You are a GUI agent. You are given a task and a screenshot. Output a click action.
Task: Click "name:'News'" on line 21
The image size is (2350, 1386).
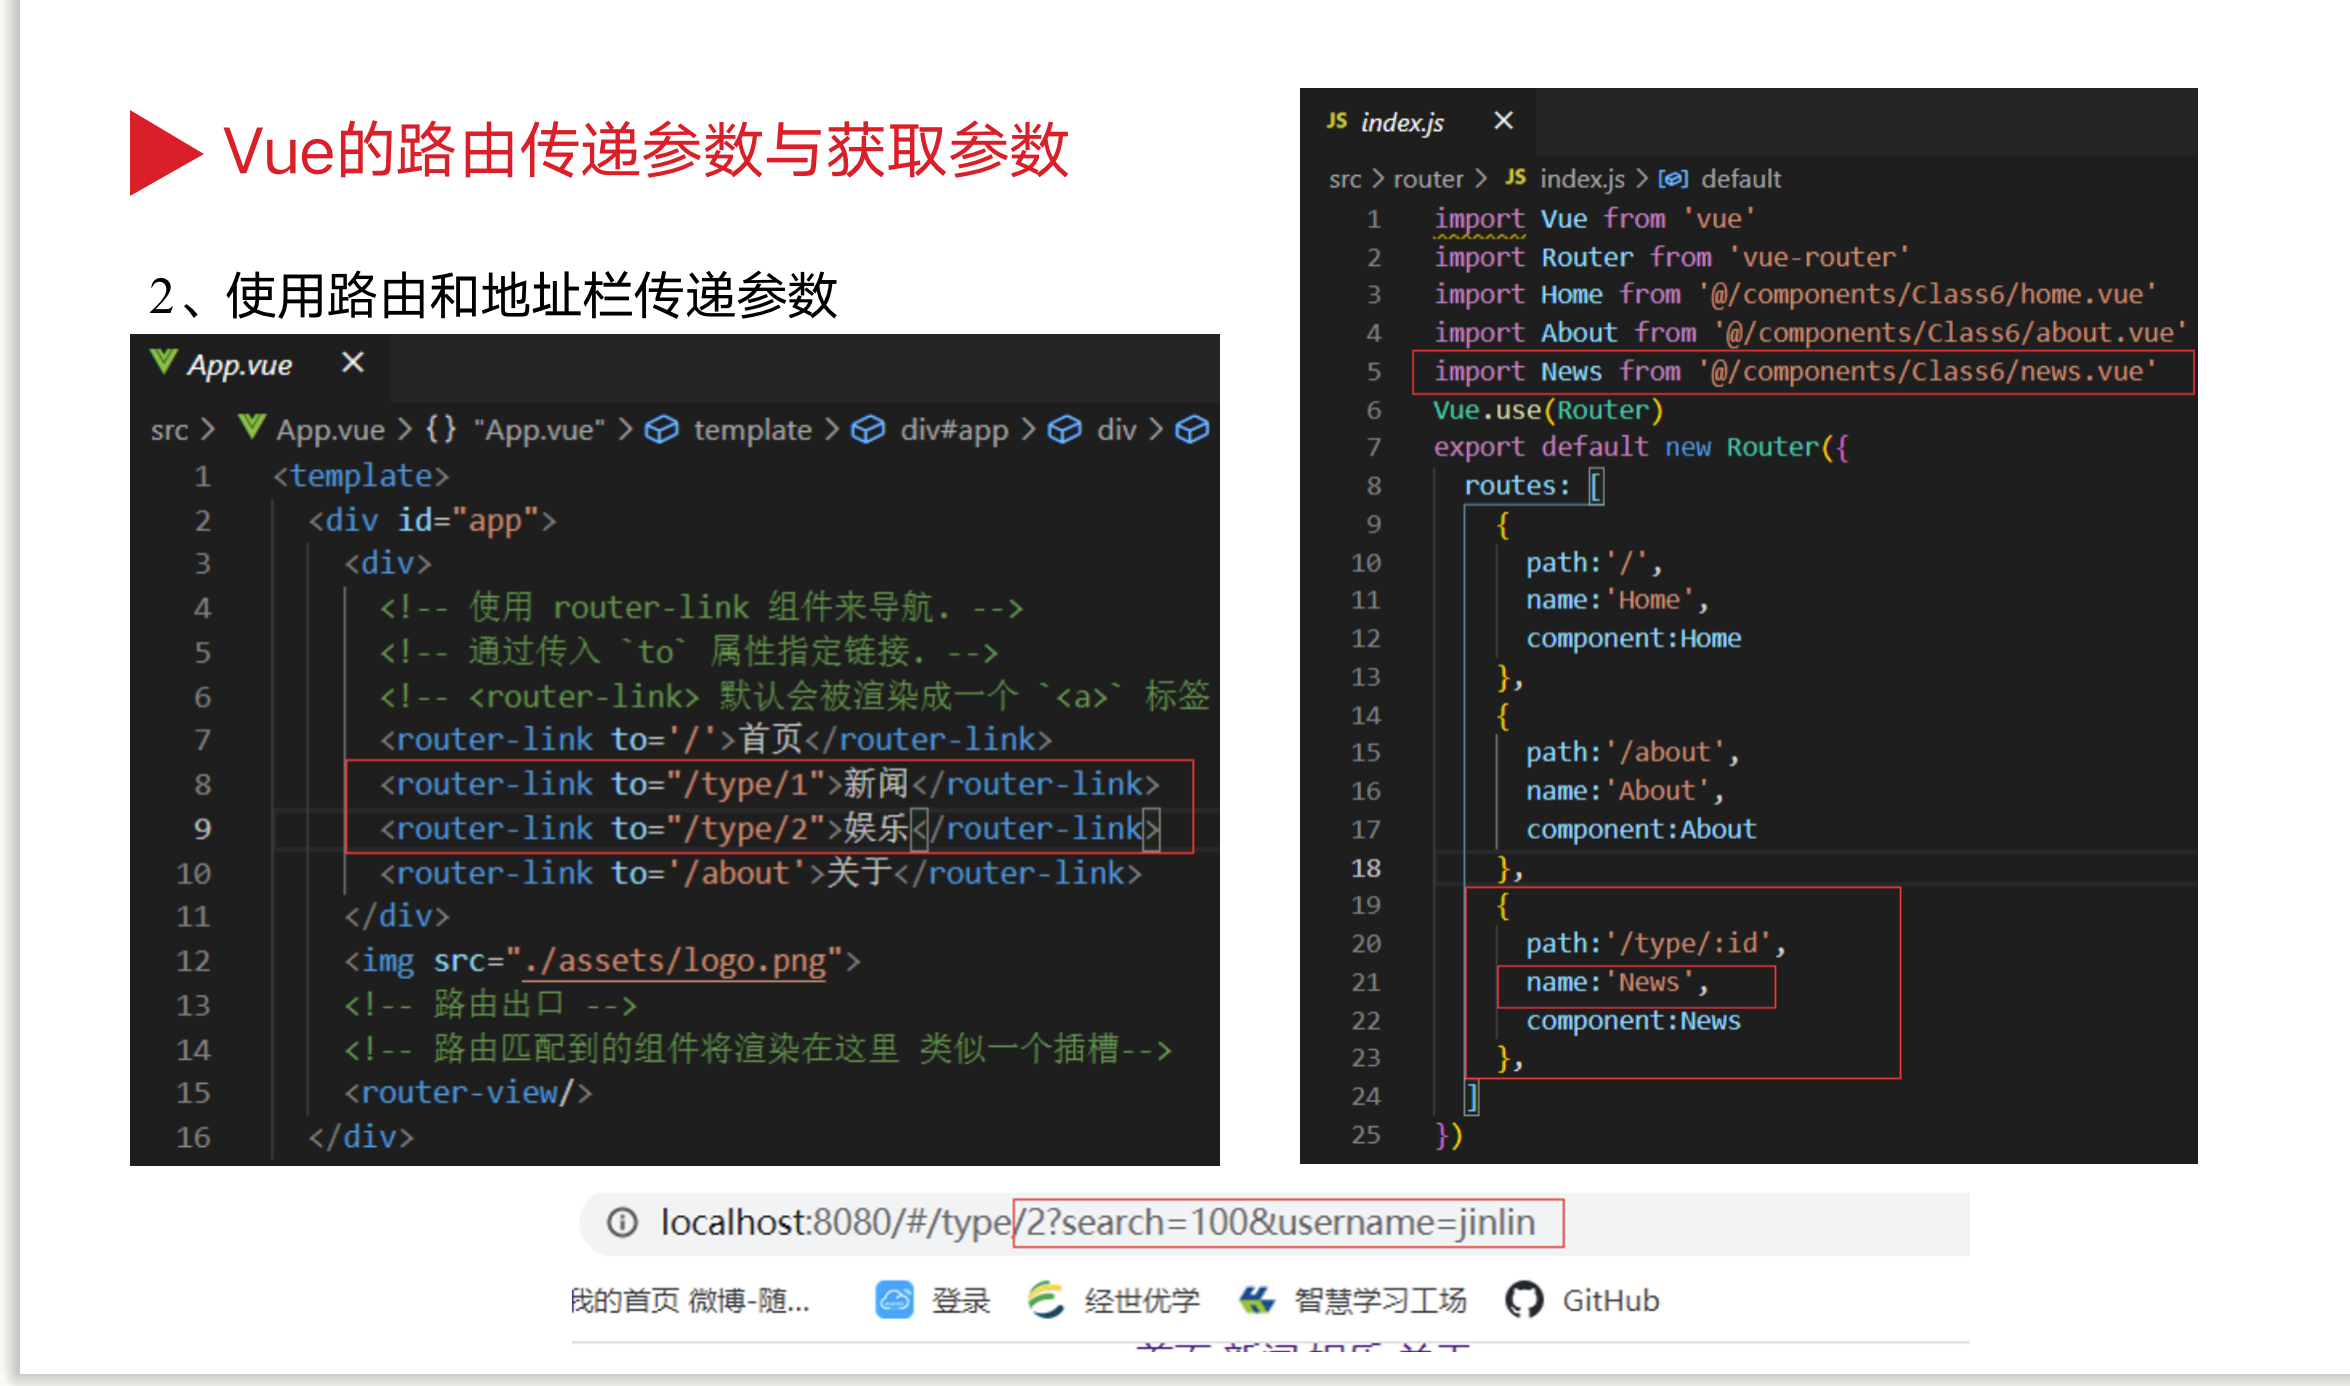tap(1617, 982)
